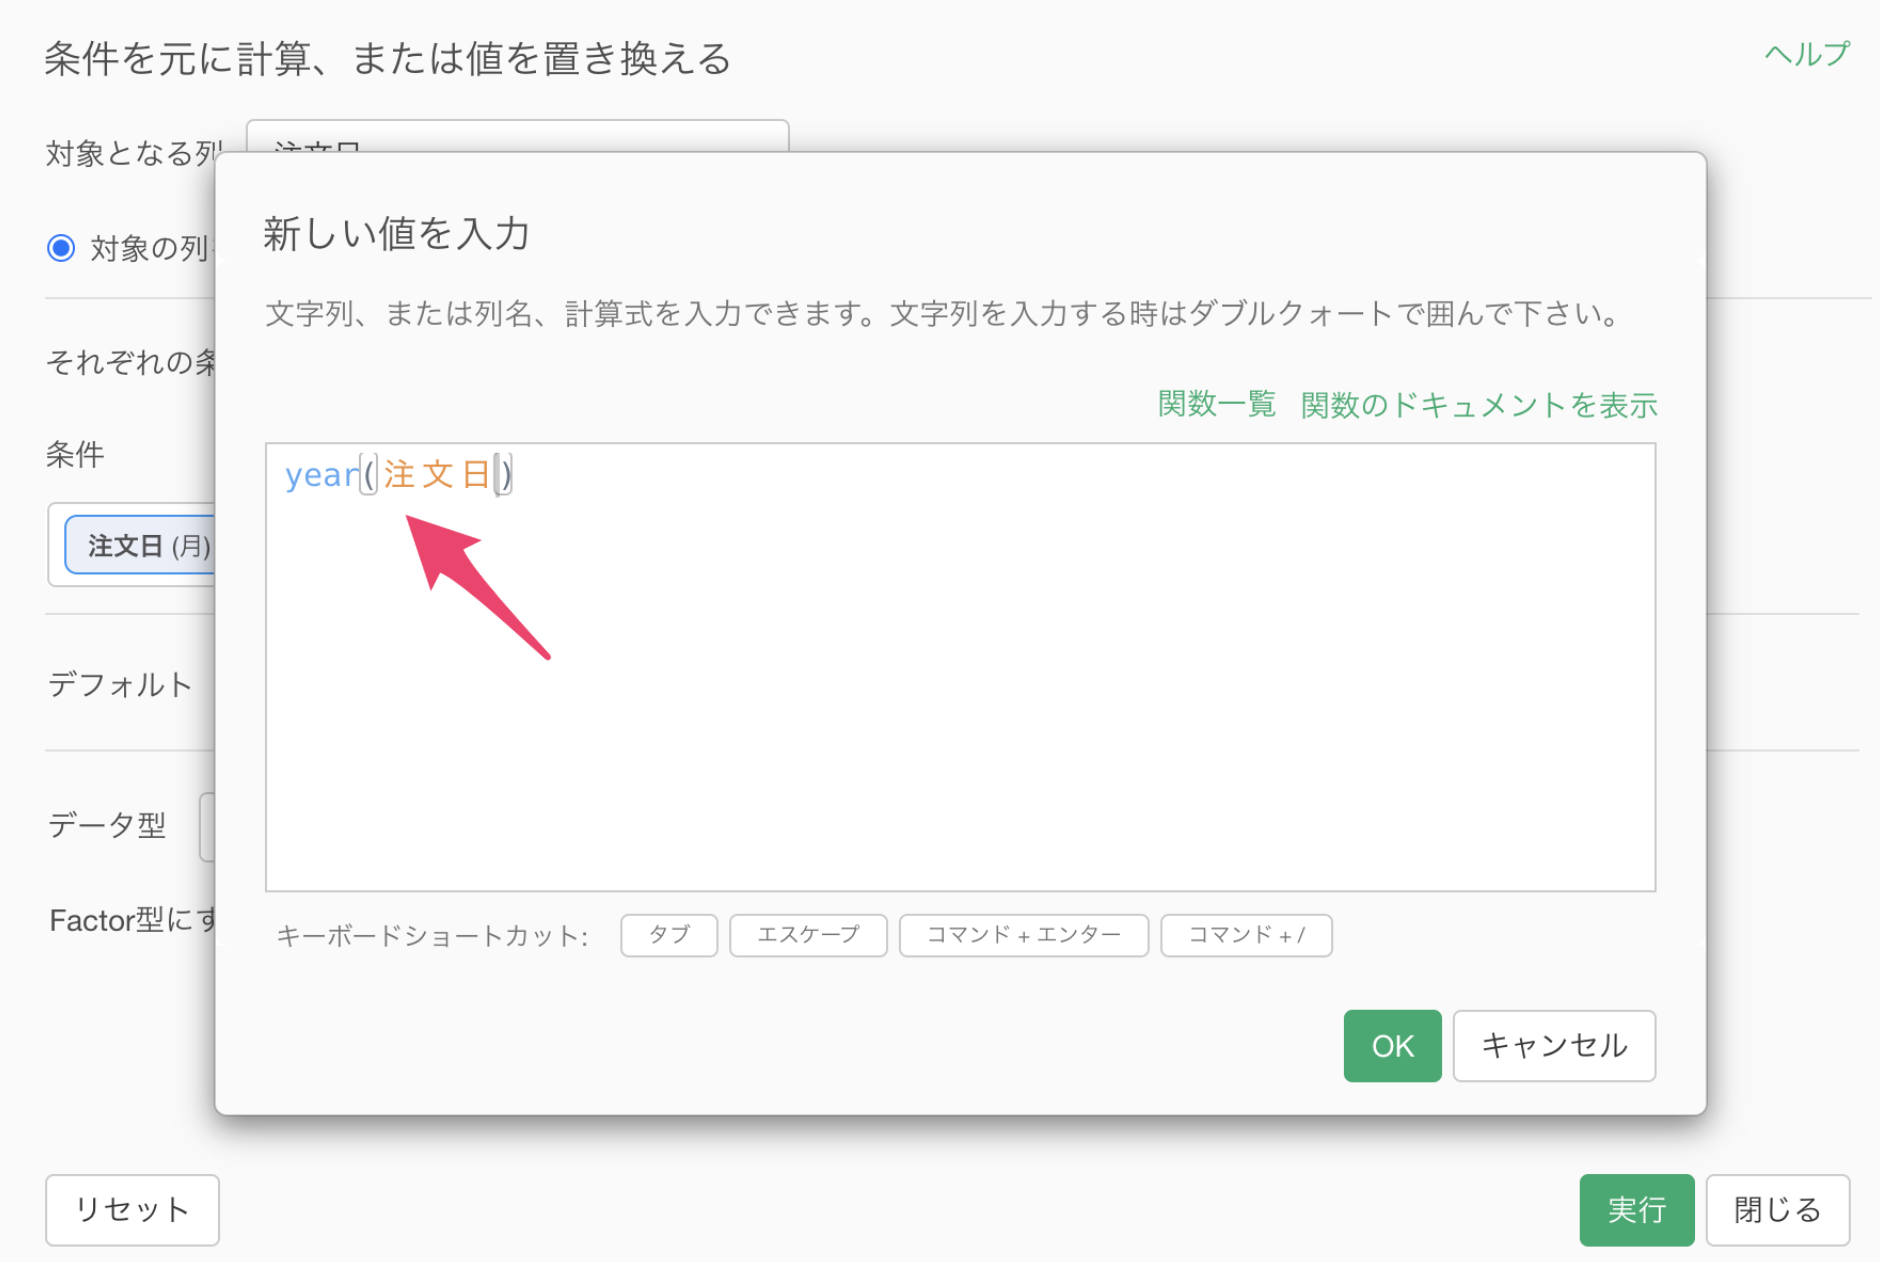The height and width of the screenshot is (1262, 1880).
Task: Click the デフォルト label
Action: tap(119, 685)
